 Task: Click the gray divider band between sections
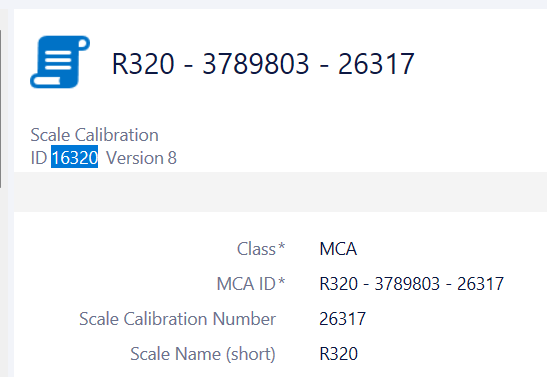coord(280,192)
